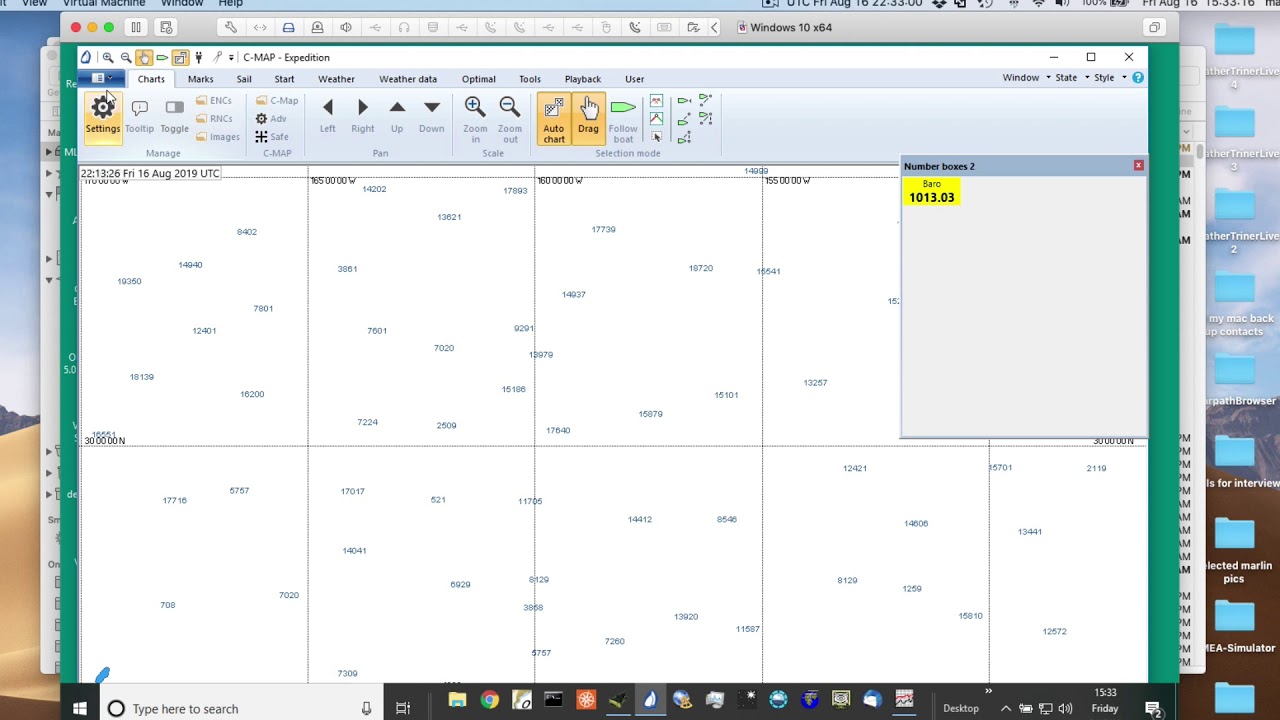This screenshot has width=1280, height=720.
Task: Open C-MAP Adv settings
Action: 271,119
